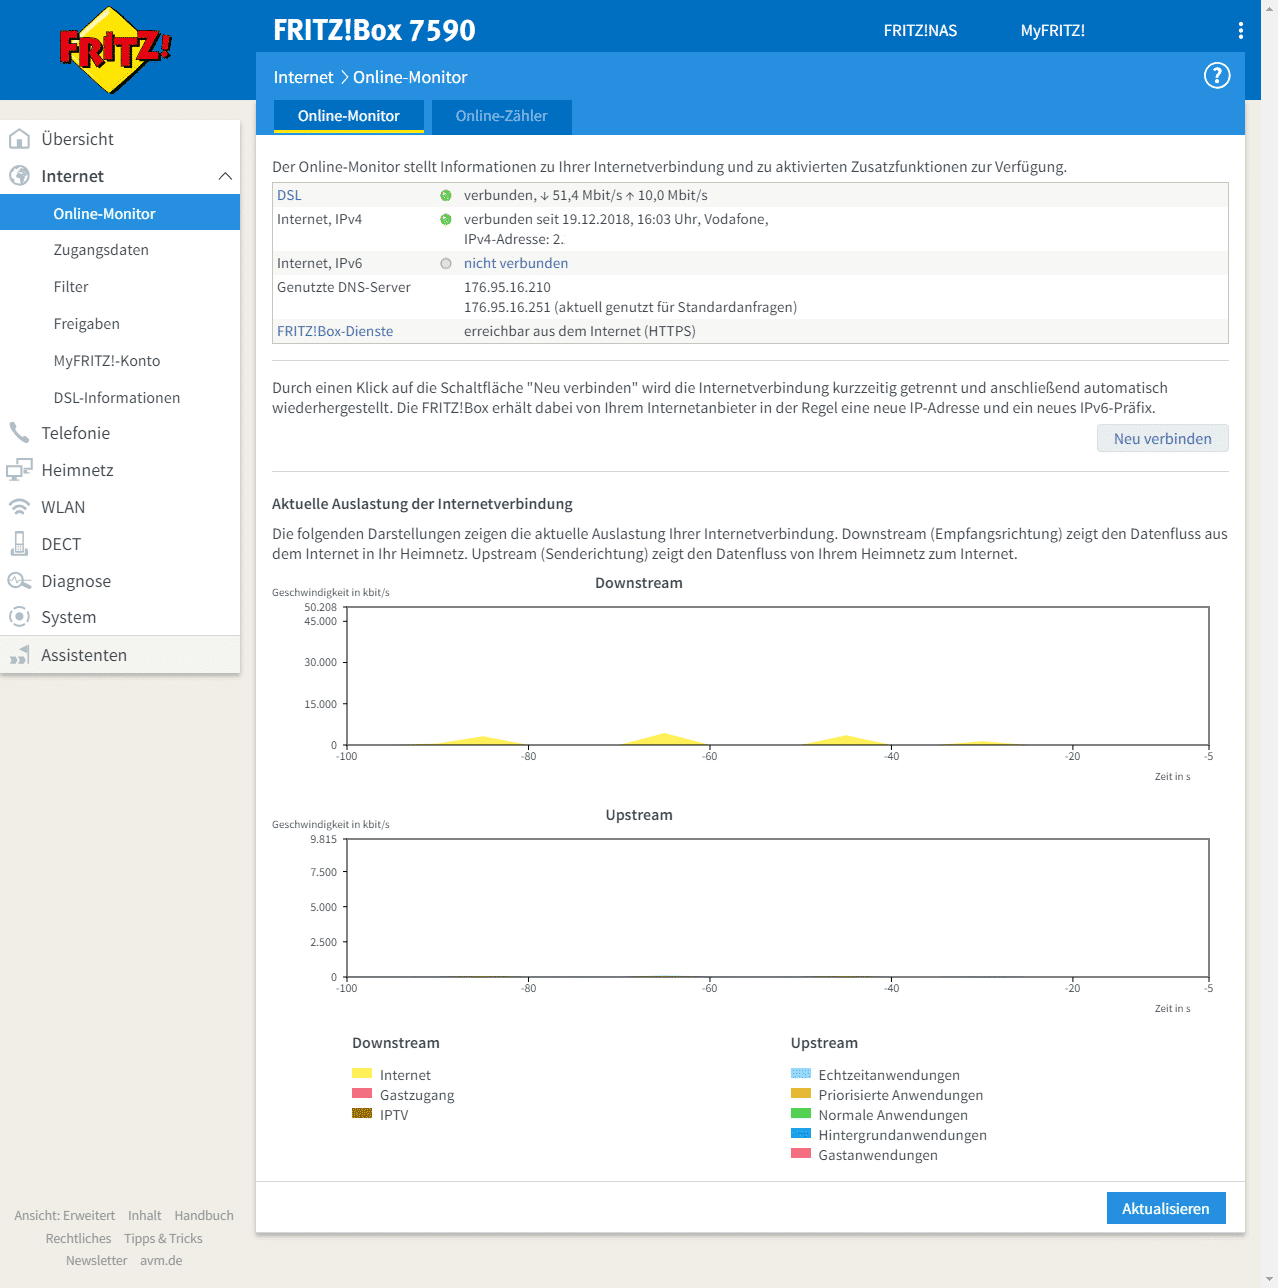Click the System gear icon
Screen dimensions: 1278x1288
[19, 617]
